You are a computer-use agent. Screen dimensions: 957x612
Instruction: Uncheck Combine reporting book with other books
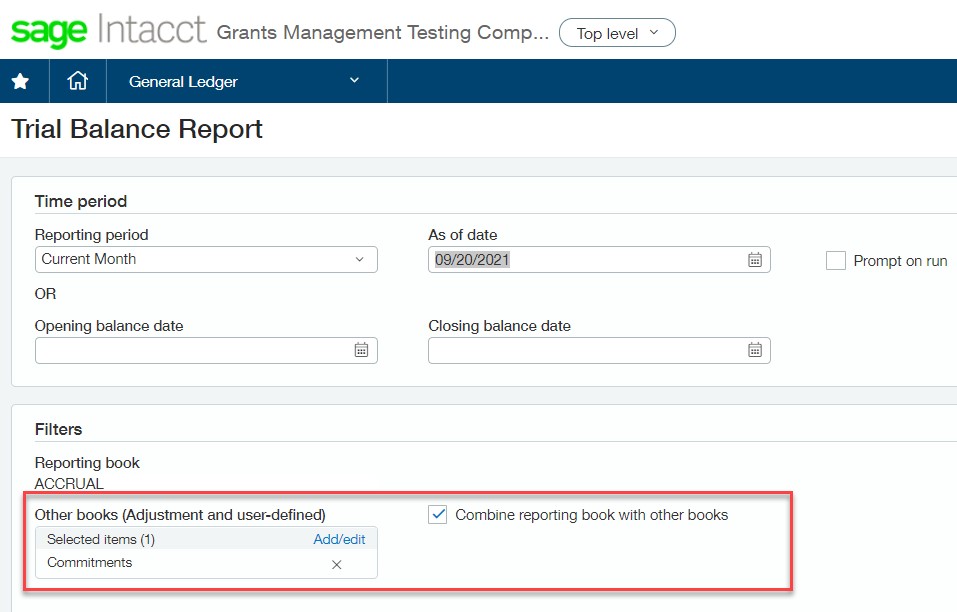437,515
